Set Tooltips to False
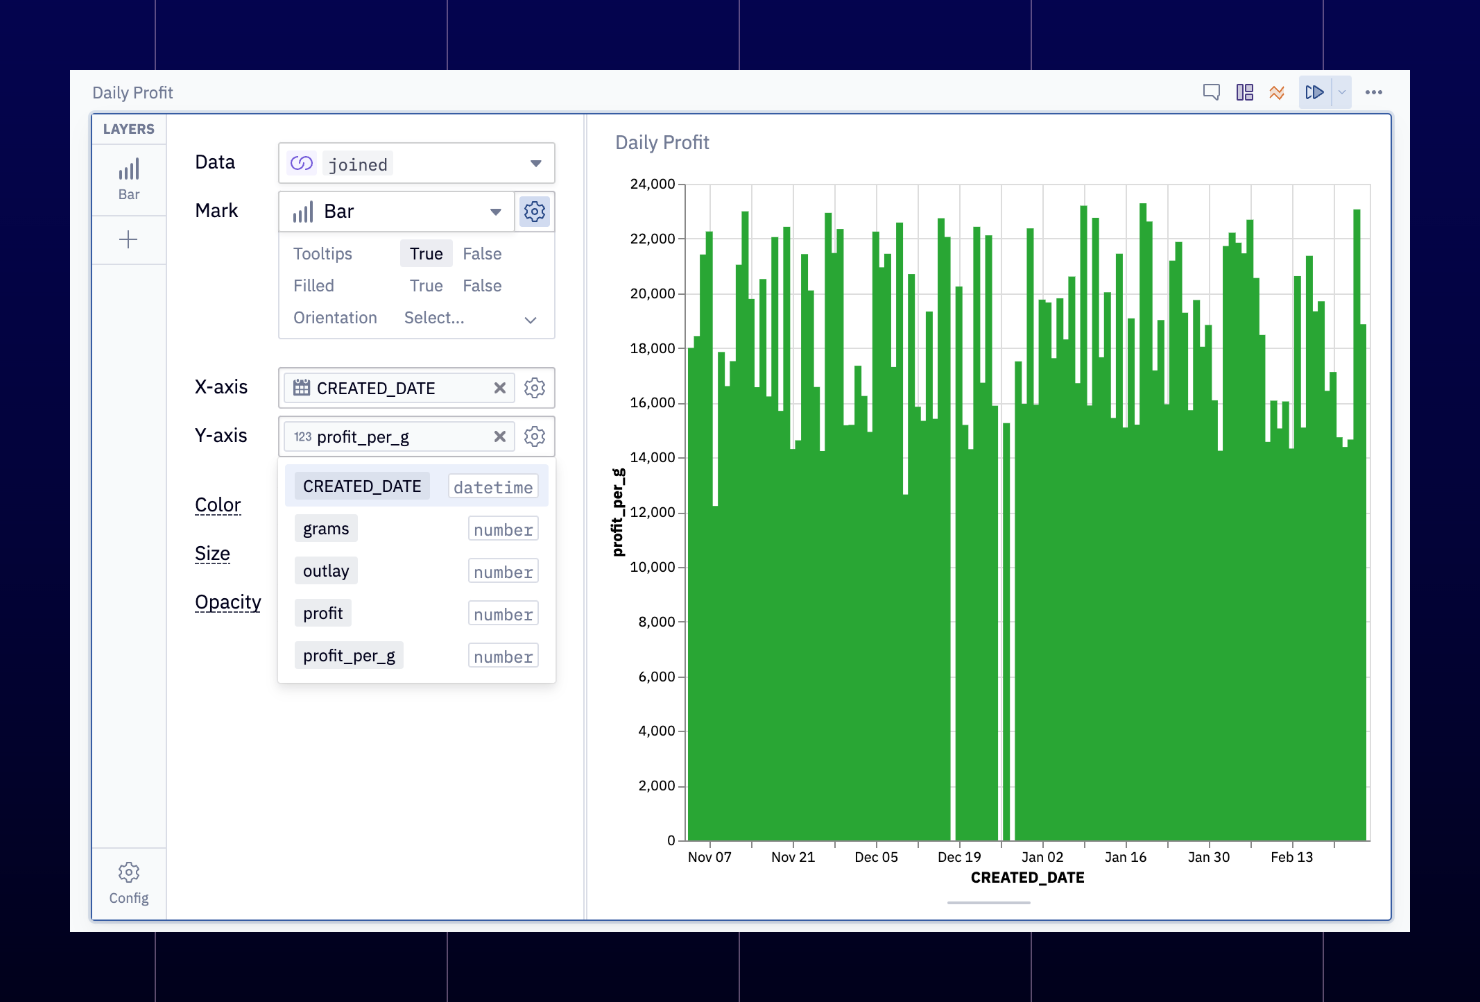The width and height of the screenshot is (1480, 1002). pos(482,253)
